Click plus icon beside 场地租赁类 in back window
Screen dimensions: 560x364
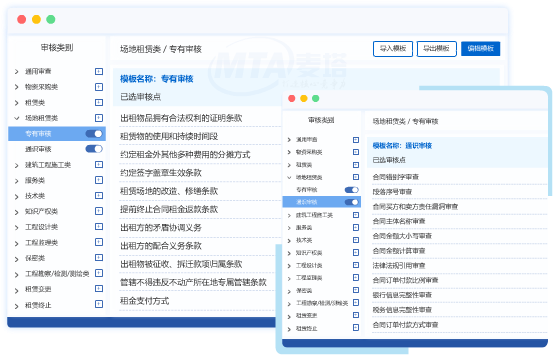(x=99, y=118)
